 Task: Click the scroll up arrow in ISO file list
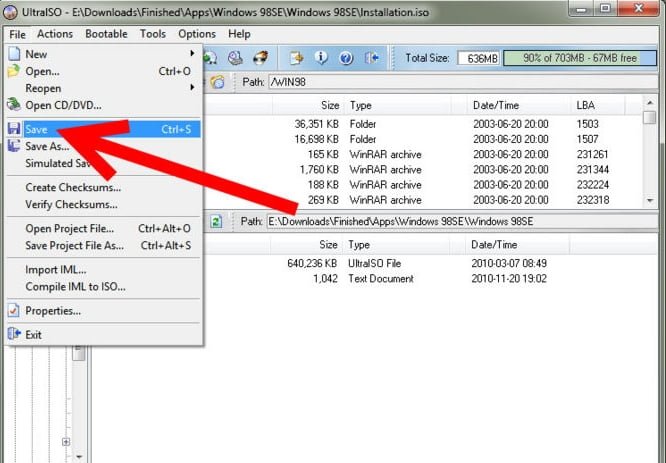tap(650, 118)
